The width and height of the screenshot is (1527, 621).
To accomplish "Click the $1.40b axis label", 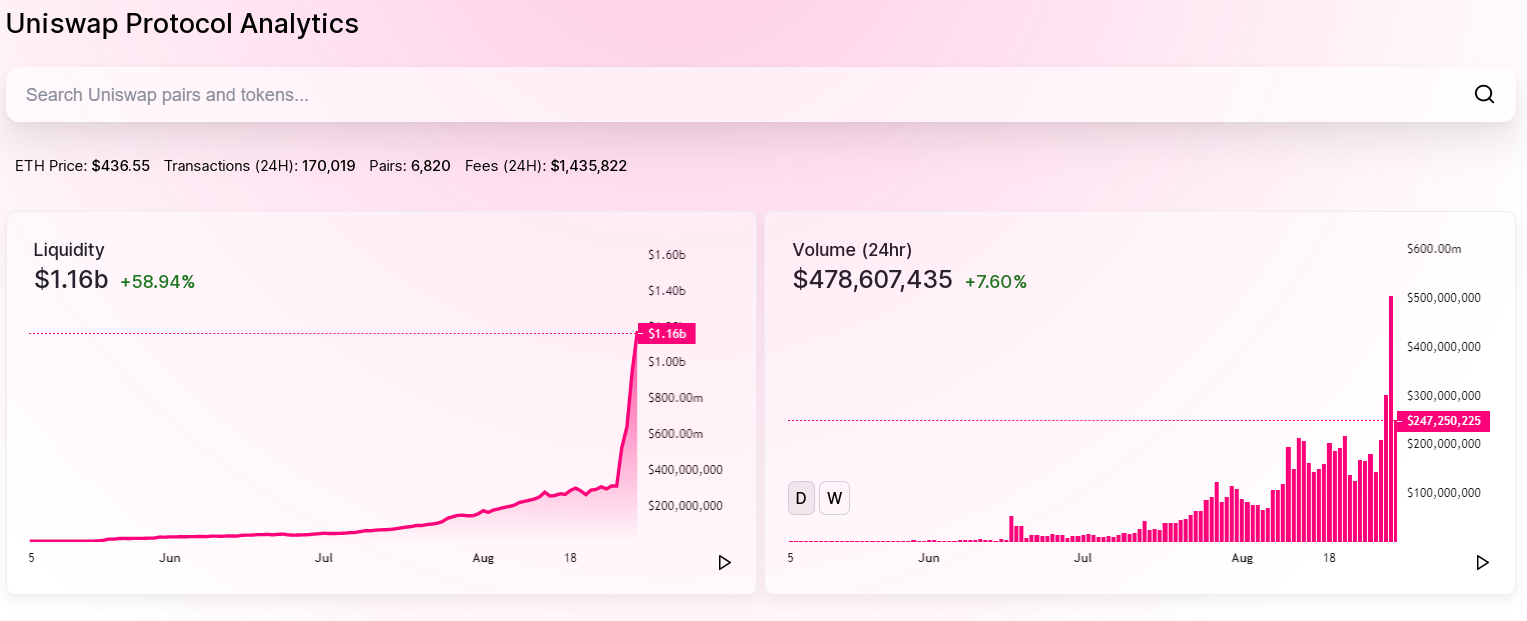I will 667,291.
